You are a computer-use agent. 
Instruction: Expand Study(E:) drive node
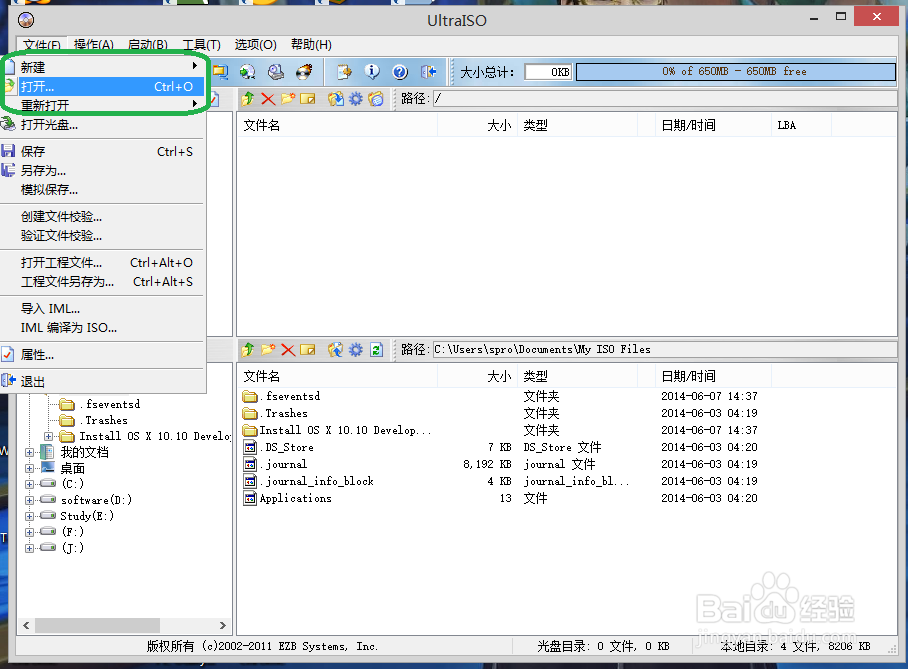29,516
